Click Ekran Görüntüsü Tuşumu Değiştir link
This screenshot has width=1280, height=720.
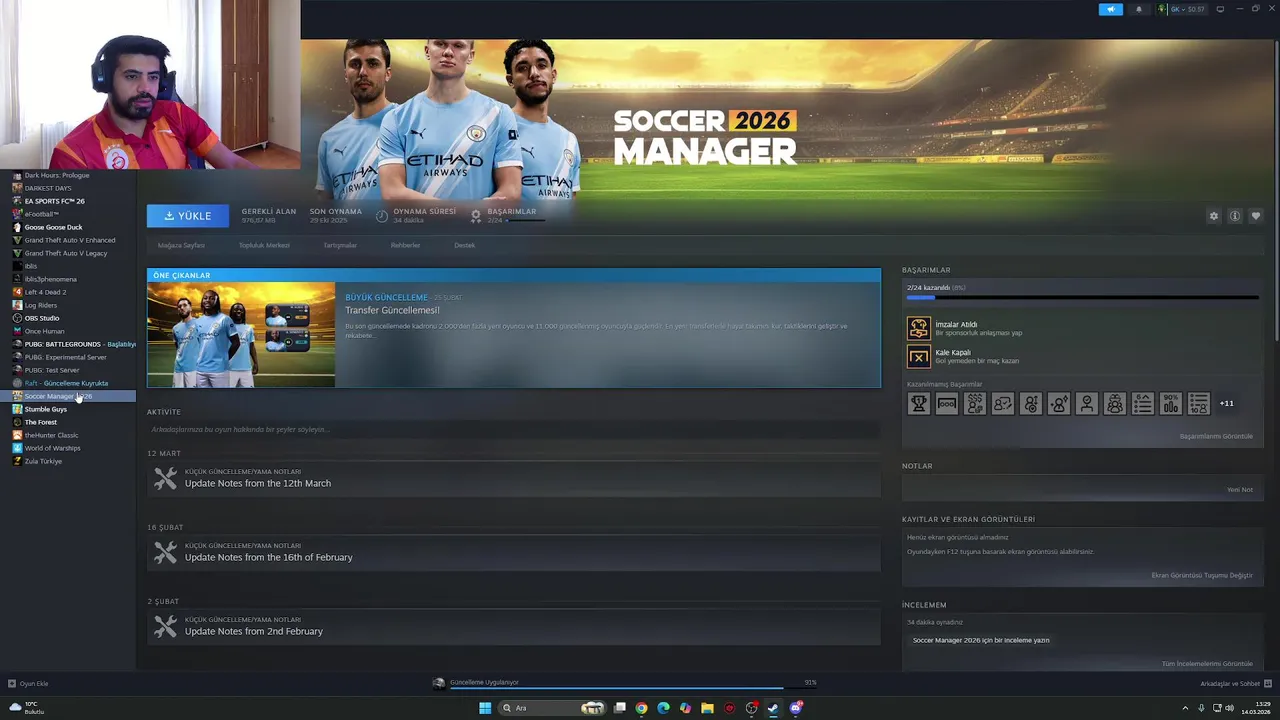[x=1202, y=575]
